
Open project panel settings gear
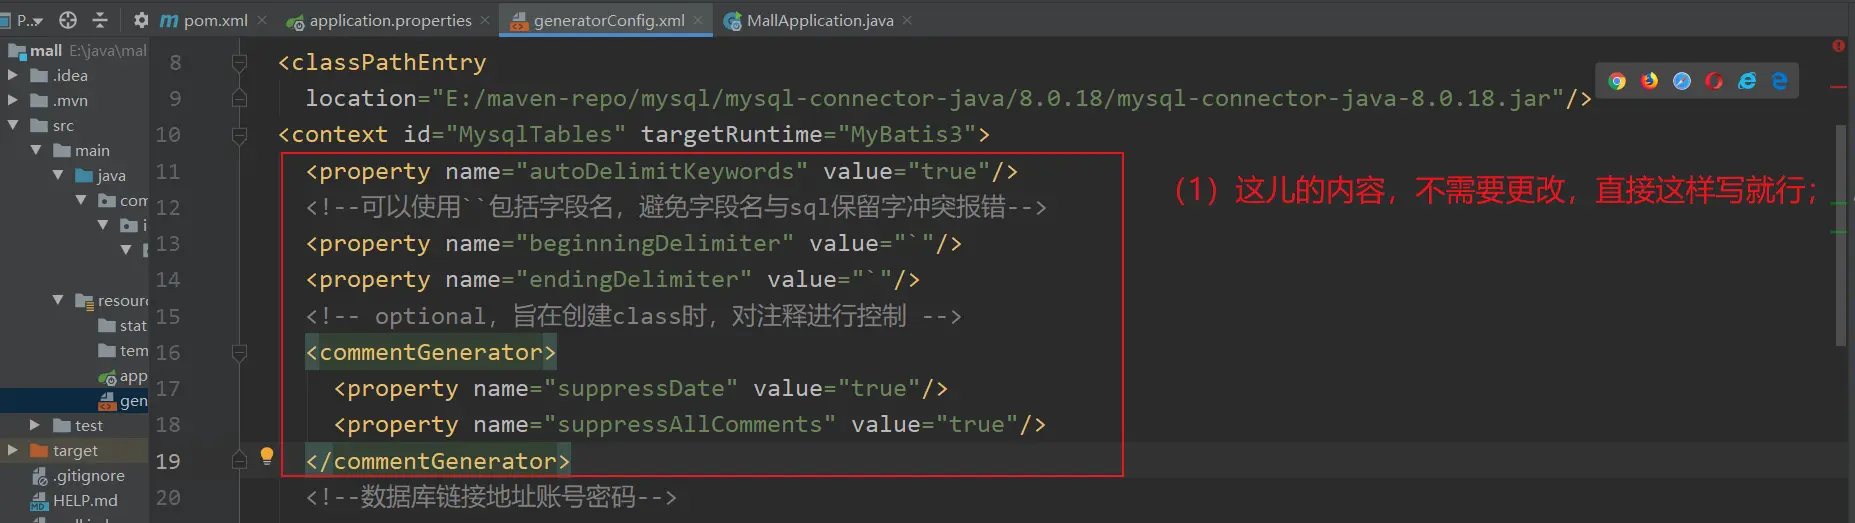[141, 20]
